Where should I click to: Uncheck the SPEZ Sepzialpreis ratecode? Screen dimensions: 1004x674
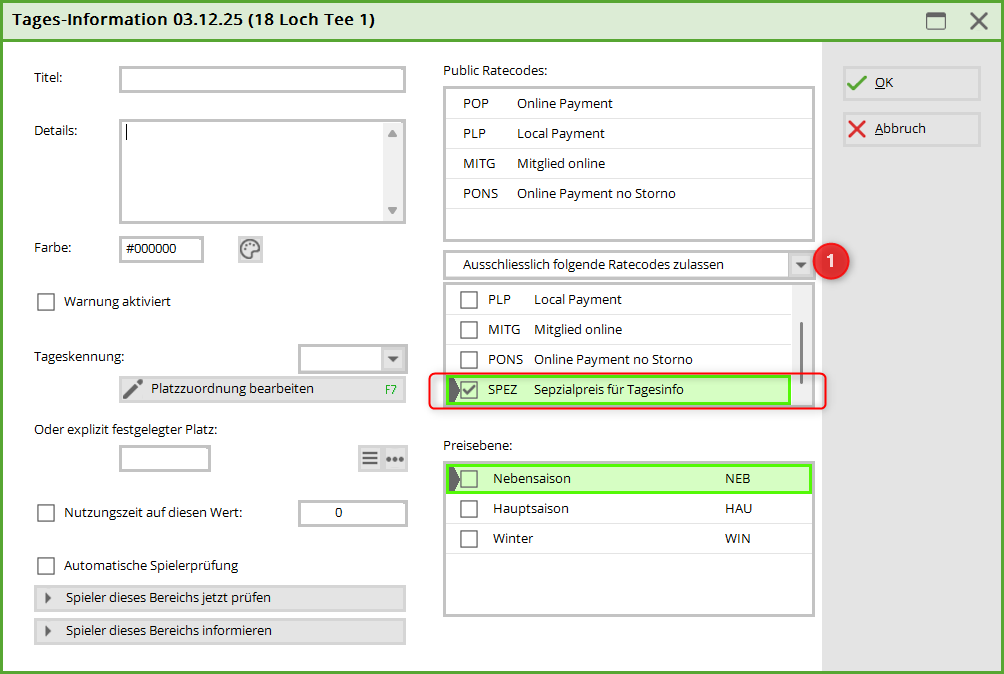469,389
